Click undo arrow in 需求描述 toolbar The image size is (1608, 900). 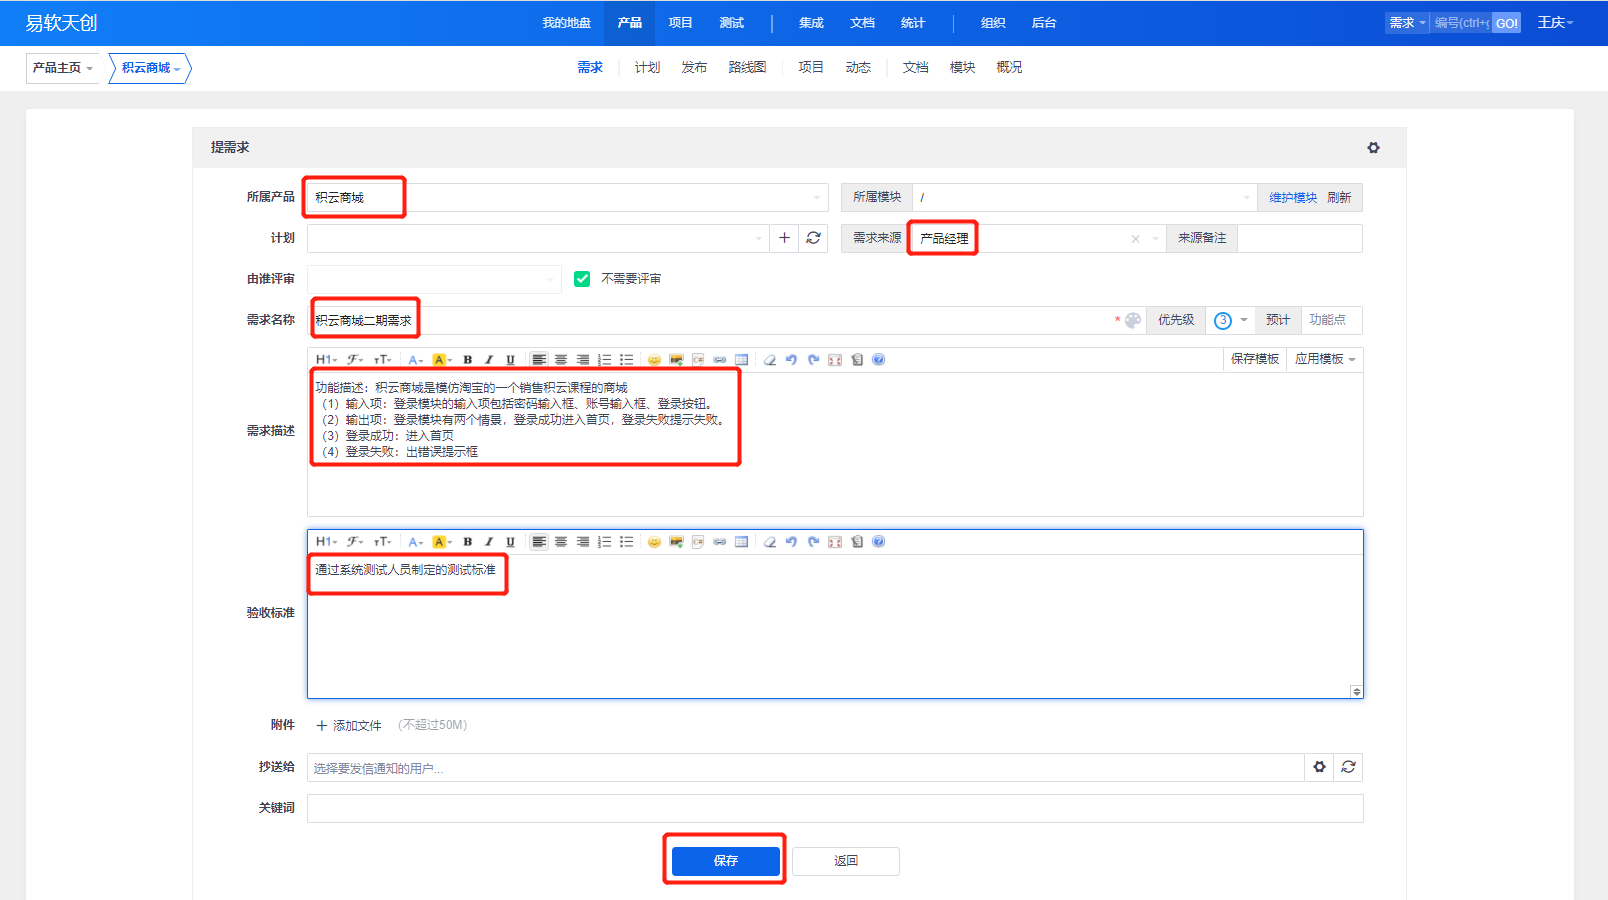pos(791,360)
